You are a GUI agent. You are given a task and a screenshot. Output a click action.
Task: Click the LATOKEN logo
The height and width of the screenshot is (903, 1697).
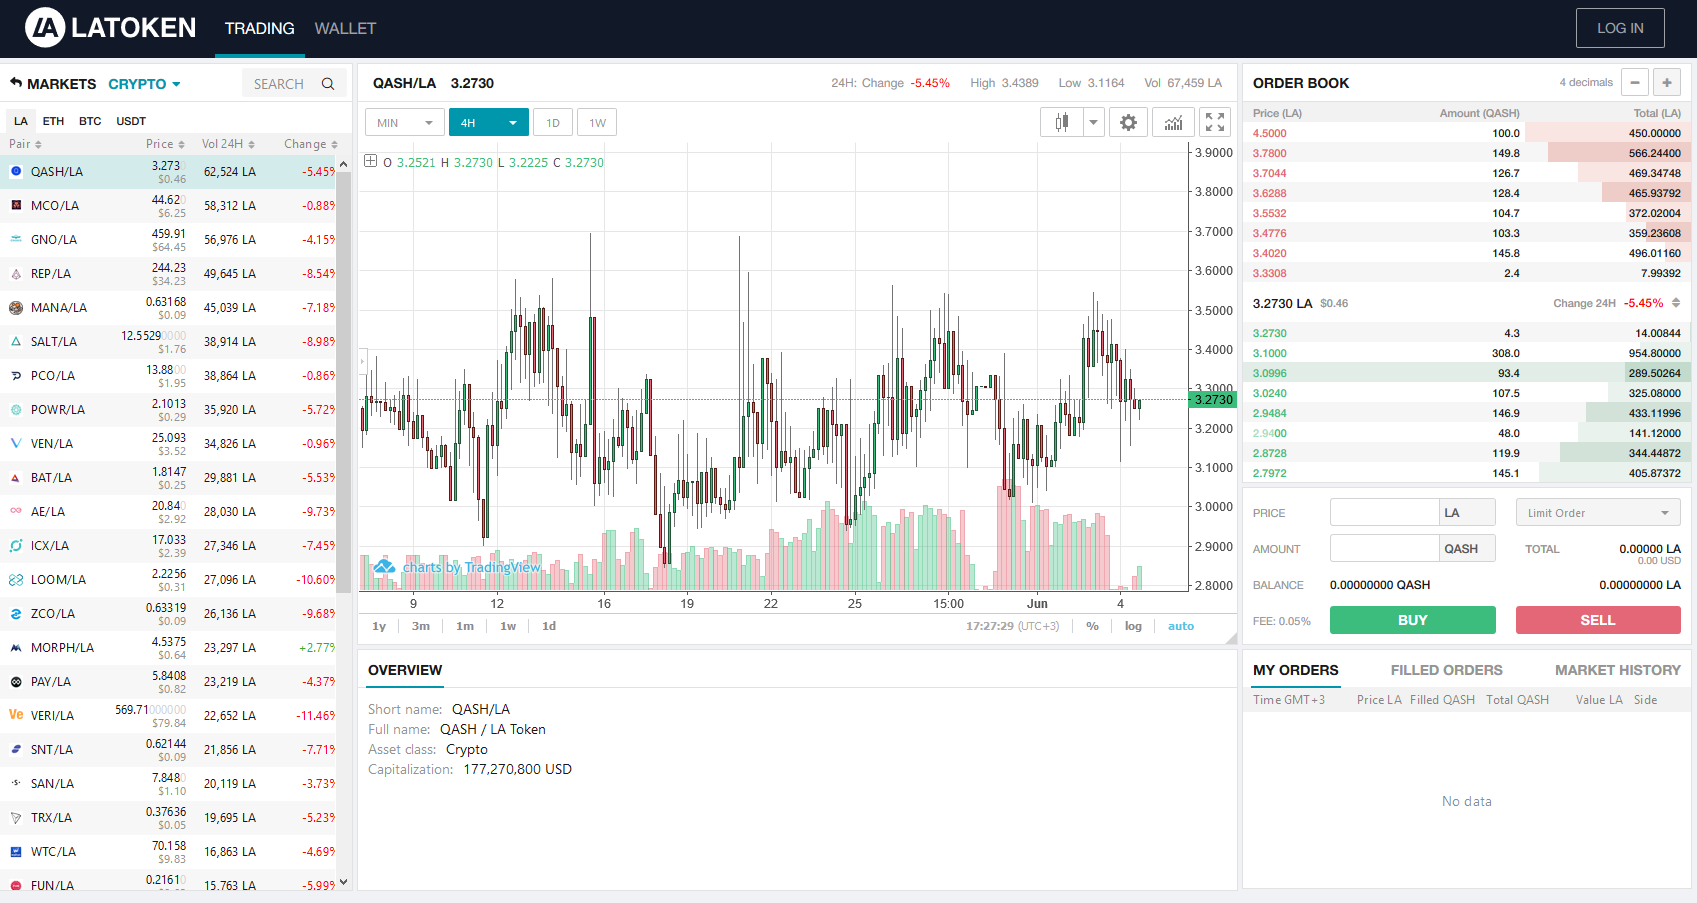[x=110, y=28]
